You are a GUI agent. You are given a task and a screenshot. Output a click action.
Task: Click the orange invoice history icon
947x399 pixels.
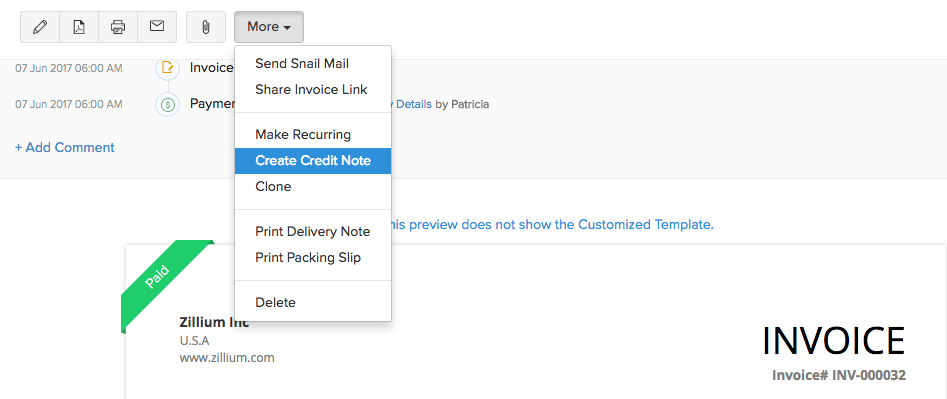coord(167,68)
